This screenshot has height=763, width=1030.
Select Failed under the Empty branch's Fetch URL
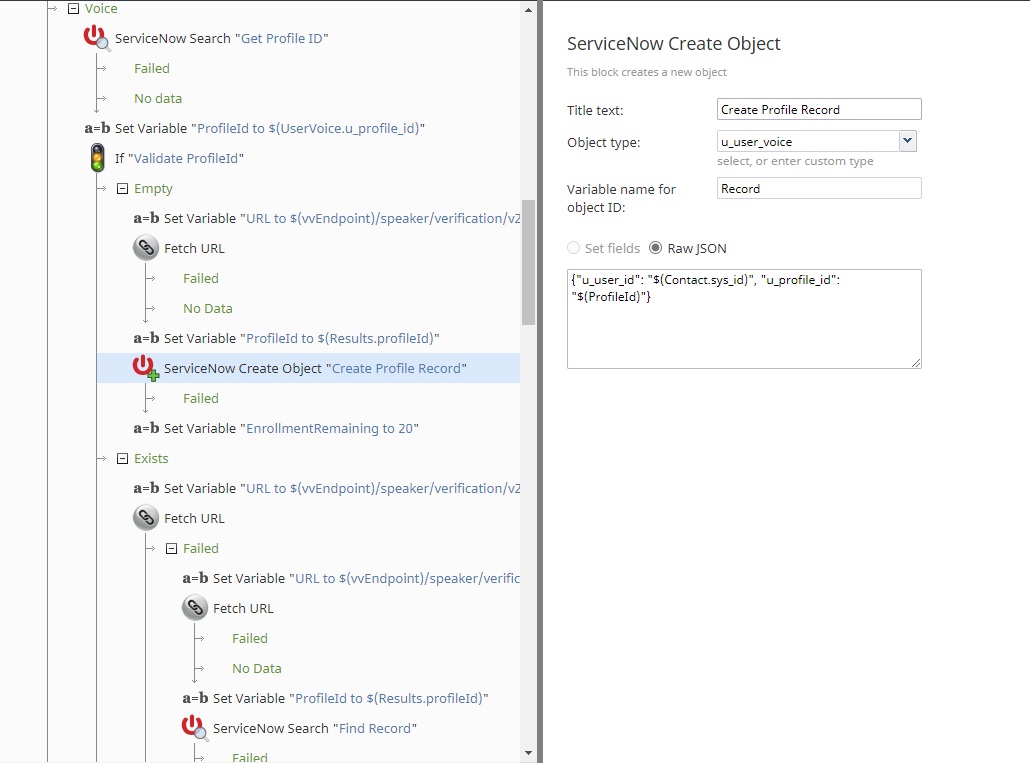click(201, 278)
